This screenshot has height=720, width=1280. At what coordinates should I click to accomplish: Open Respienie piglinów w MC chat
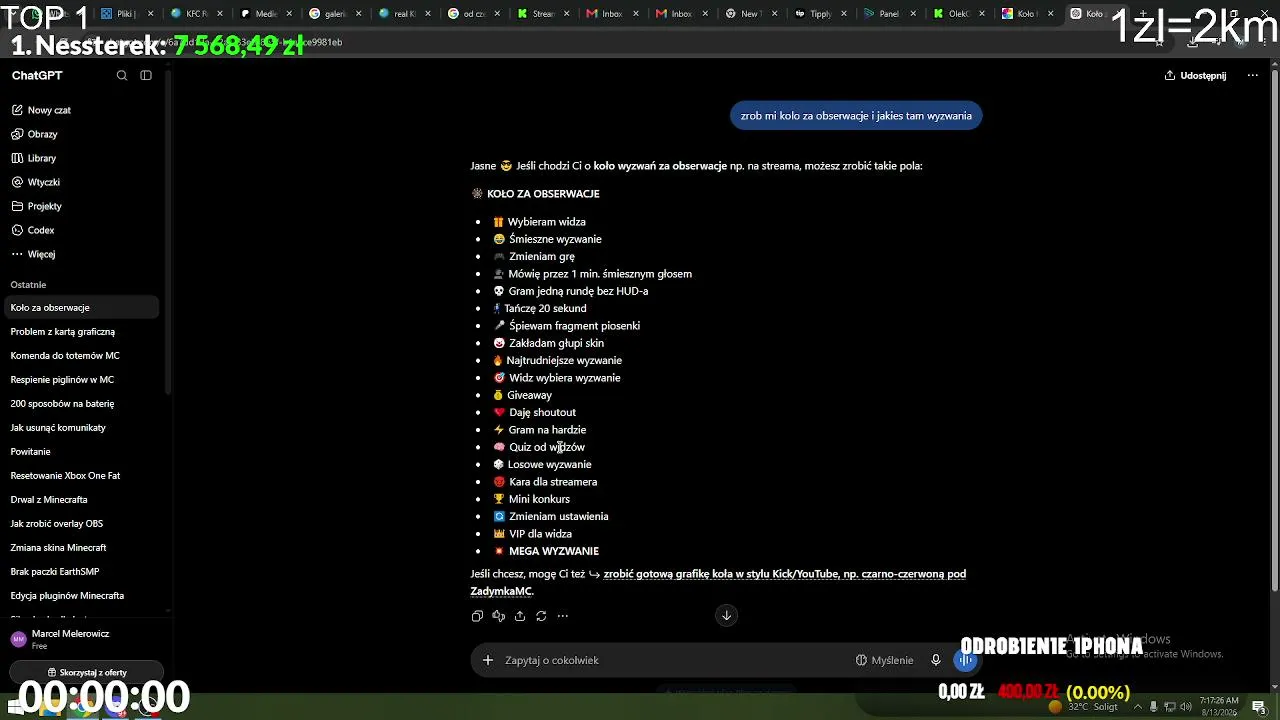tap(82, 380)
